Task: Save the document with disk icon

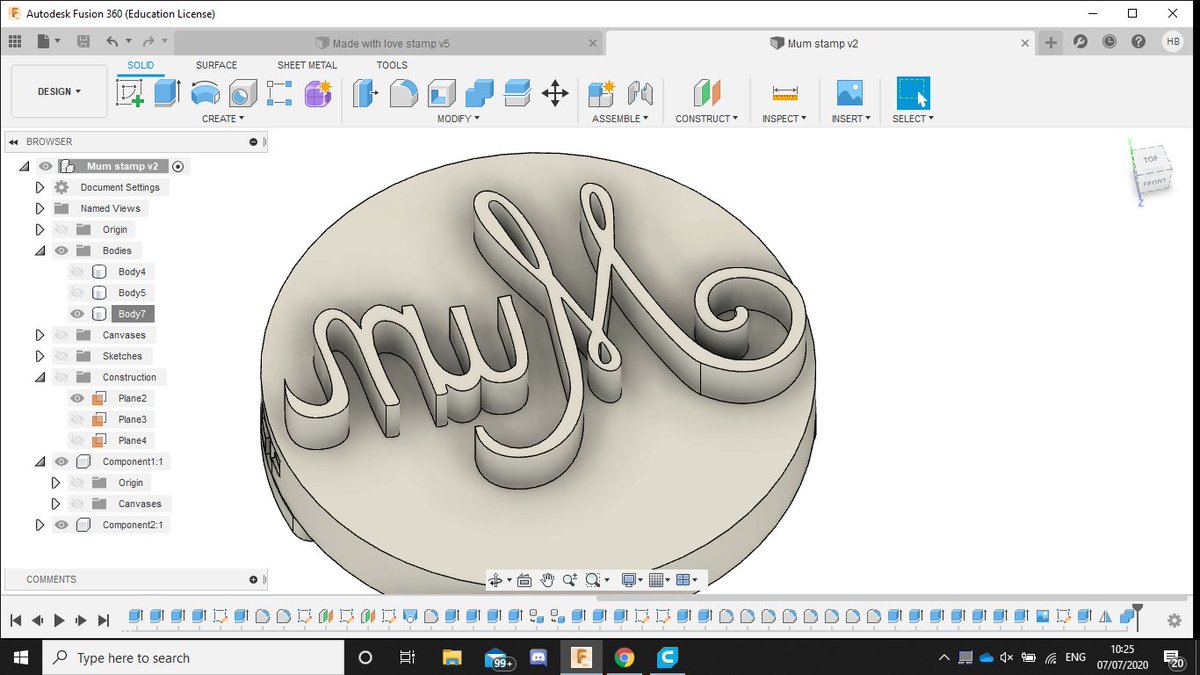Action: click(x=83, y=42)
